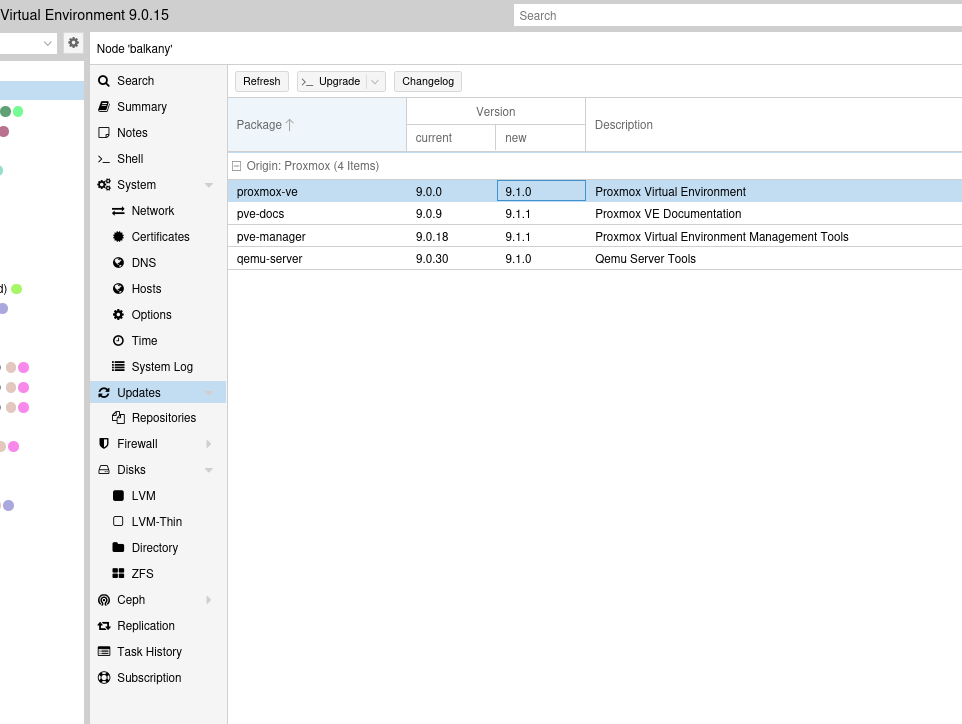
Task: Open the Repositories menu item
Action: [163, 418]
